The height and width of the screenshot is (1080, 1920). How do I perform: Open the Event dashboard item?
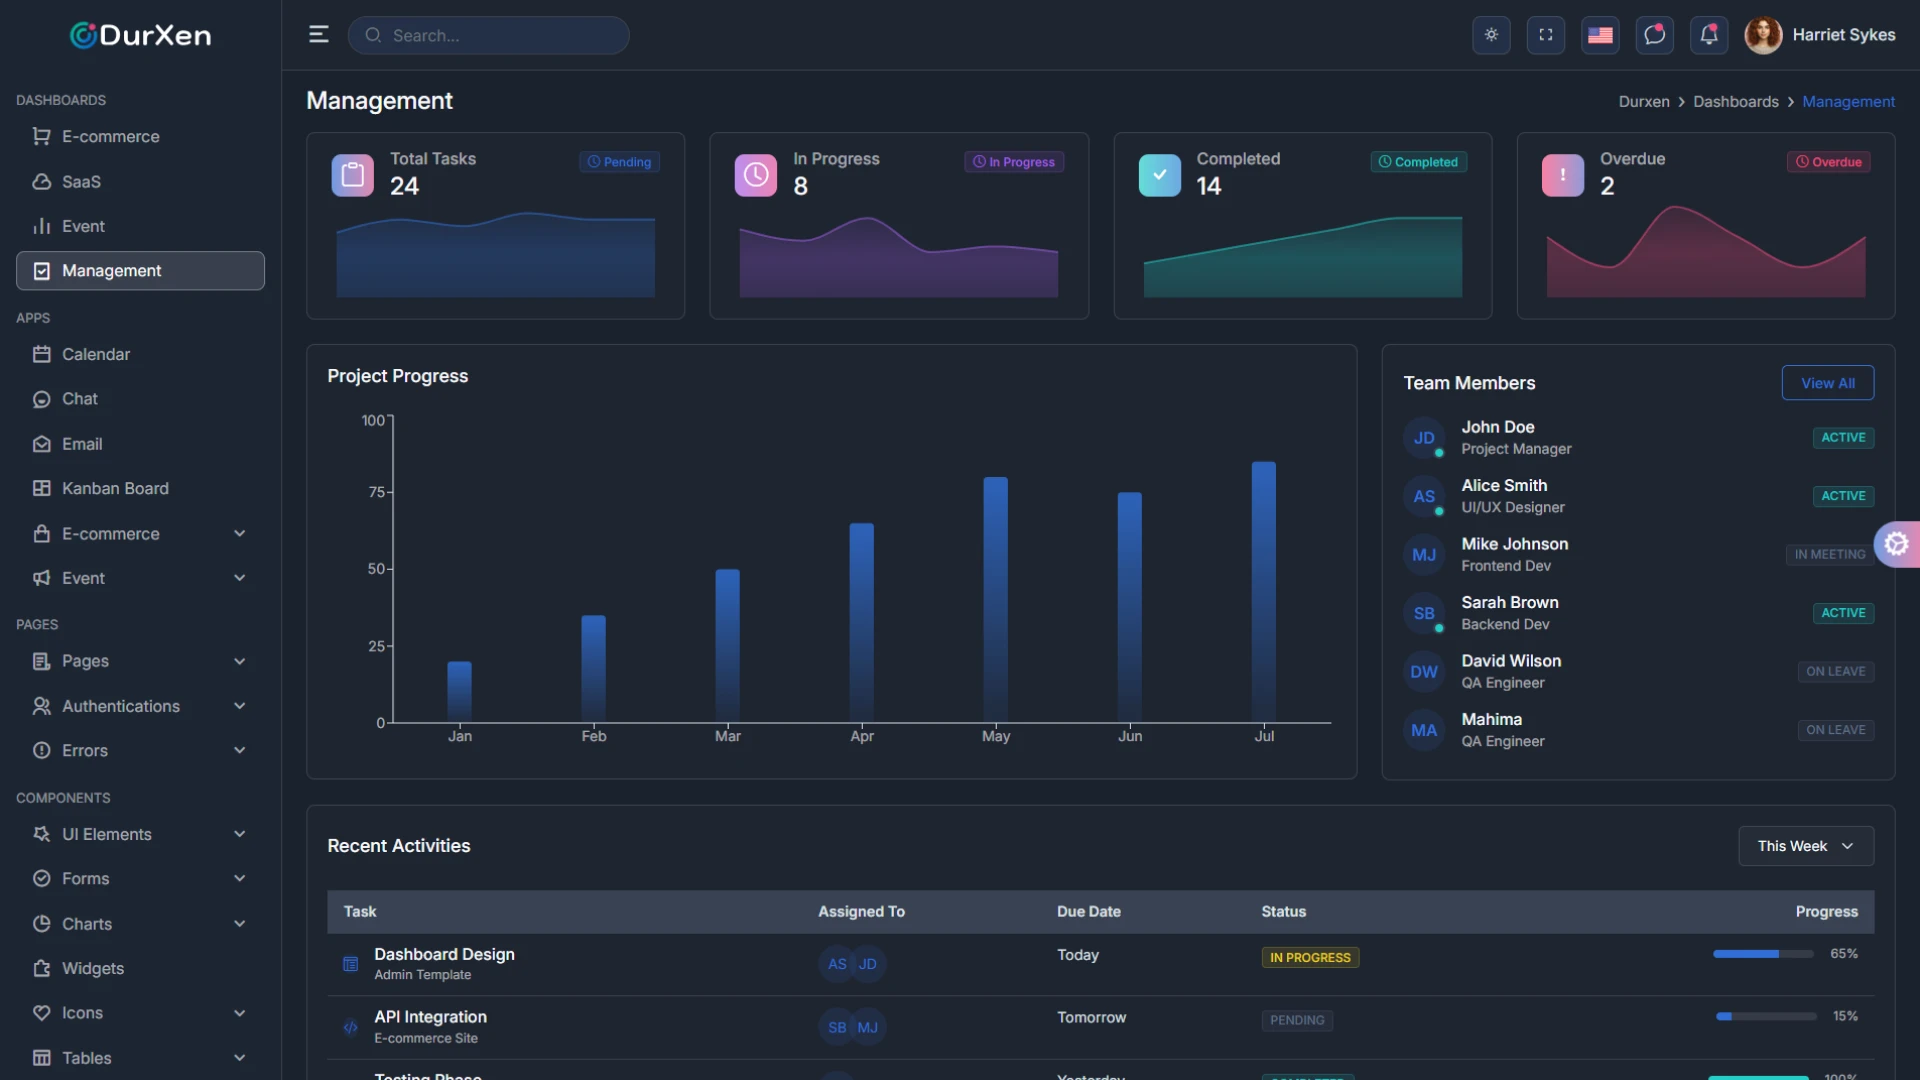click(x=140, y=226)
